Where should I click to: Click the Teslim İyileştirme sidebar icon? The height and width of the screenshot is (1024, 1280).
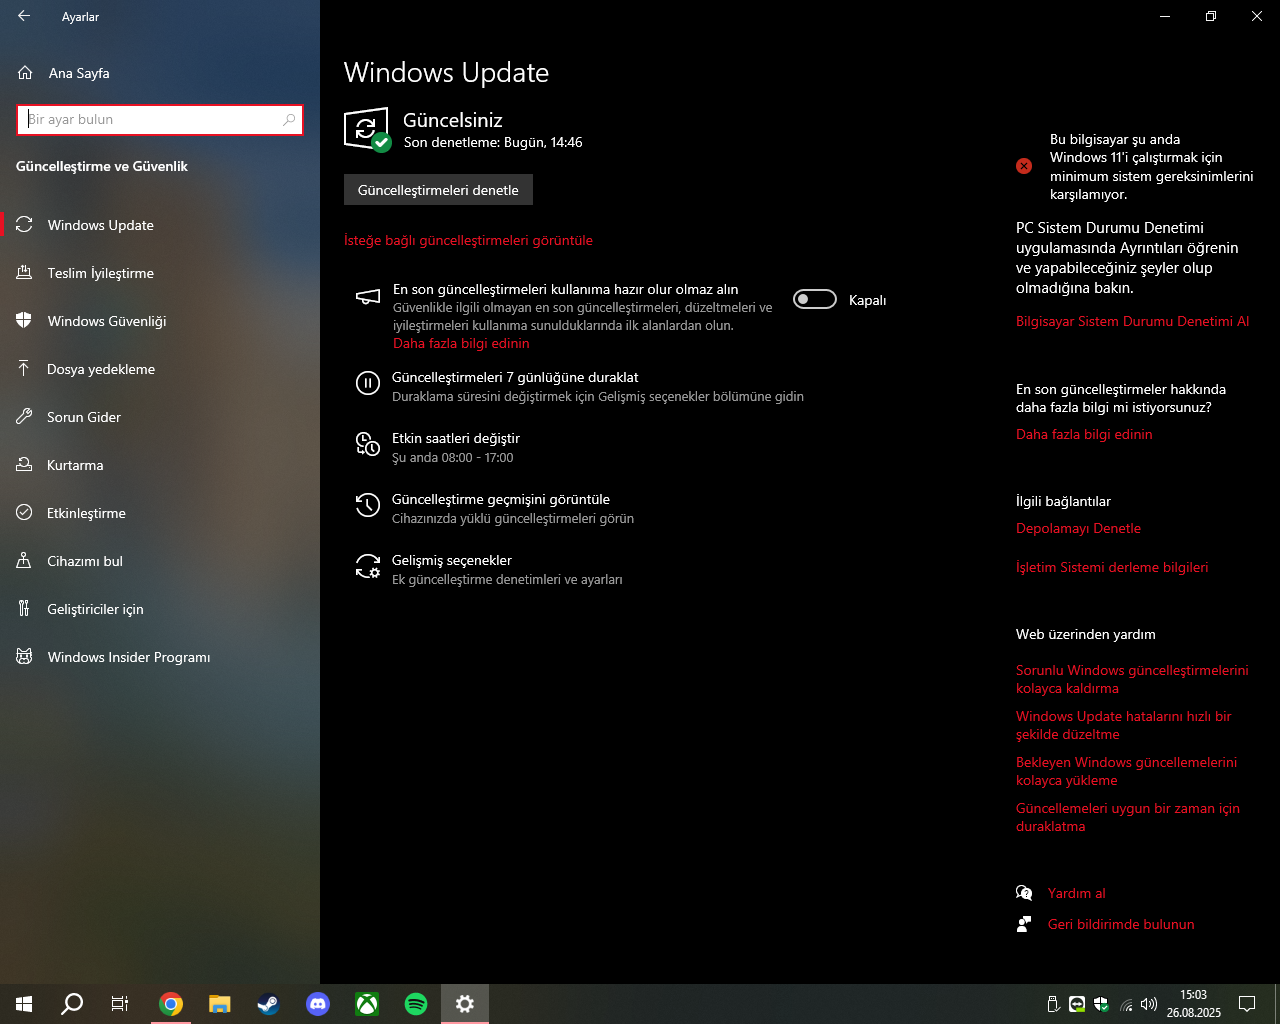coord(24,273)
